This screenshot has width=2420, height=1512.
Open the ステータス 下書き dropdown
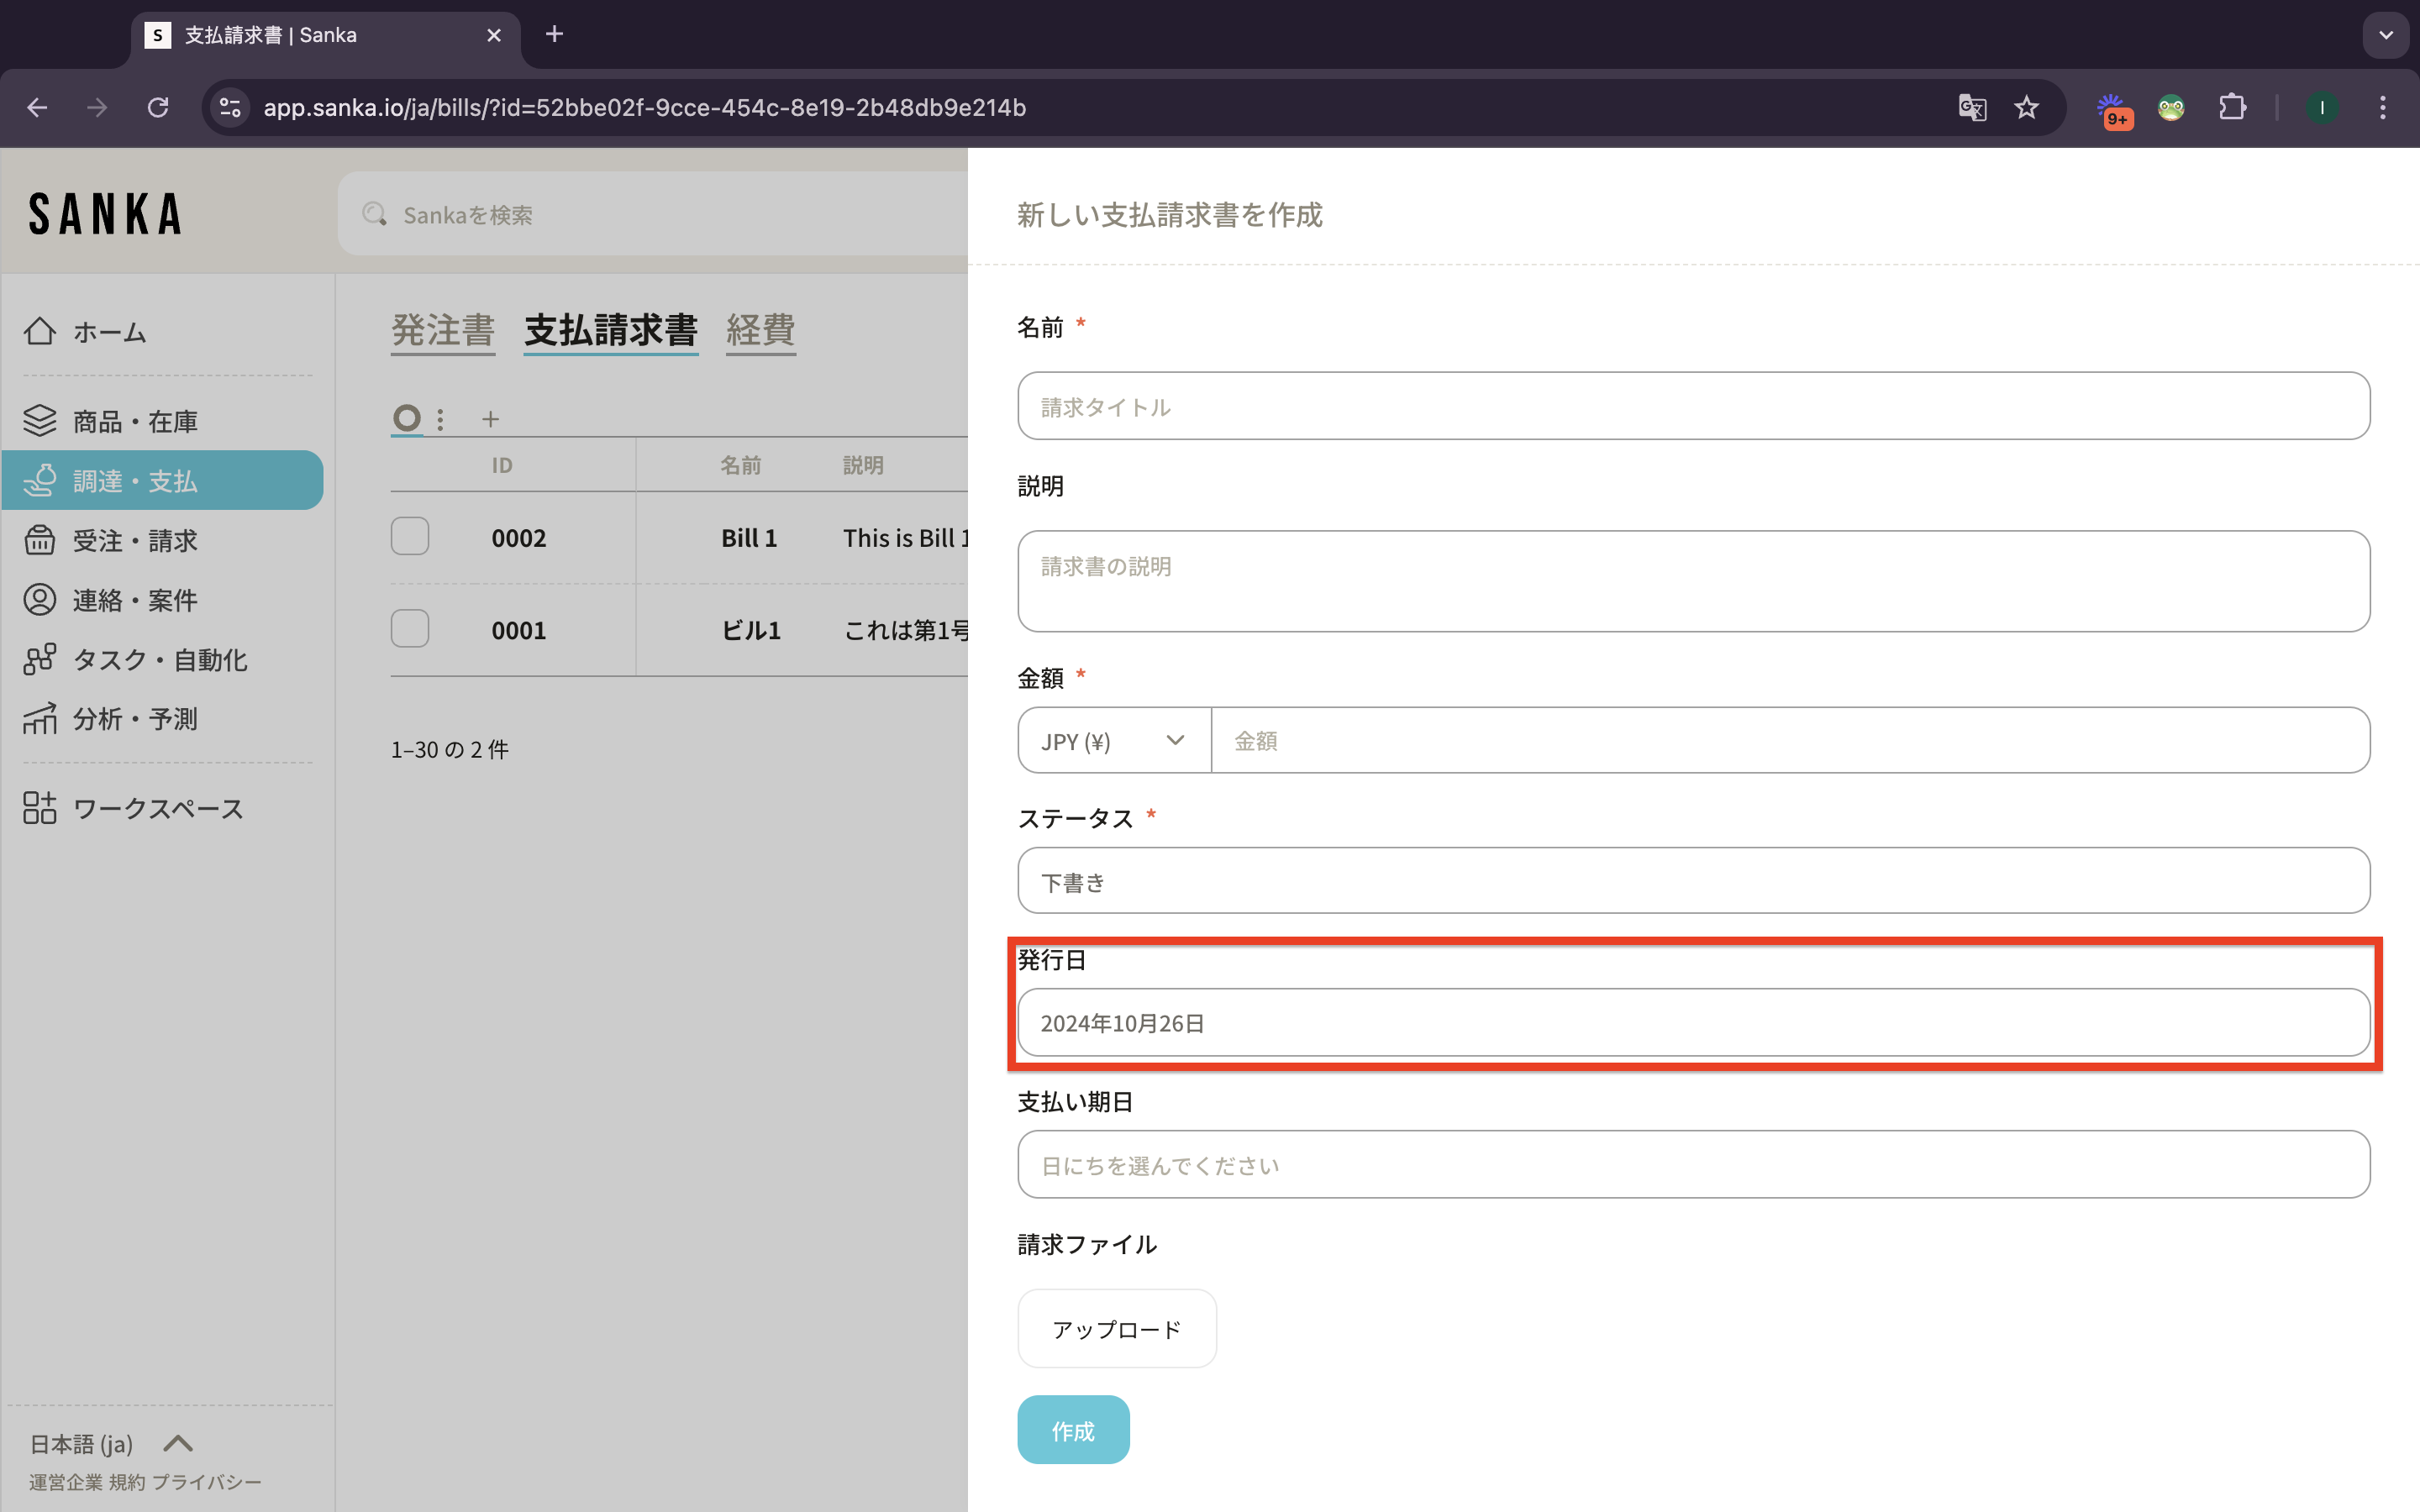[x=1692, y=881]
